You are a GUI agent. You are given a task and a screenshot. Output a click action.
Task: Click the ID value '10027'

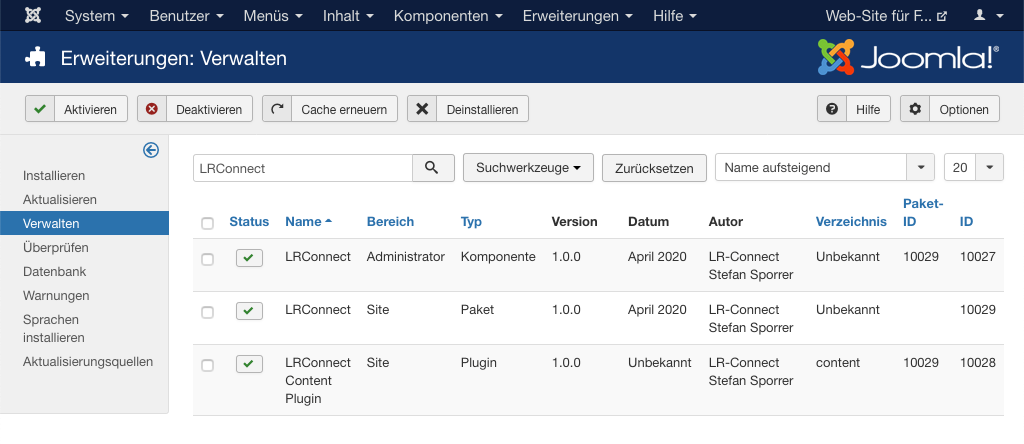tap(978, 257)
